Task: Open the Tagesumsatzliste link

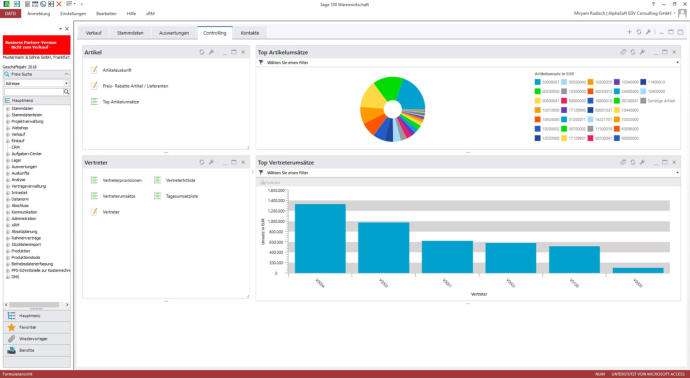Action: [182, 196]
